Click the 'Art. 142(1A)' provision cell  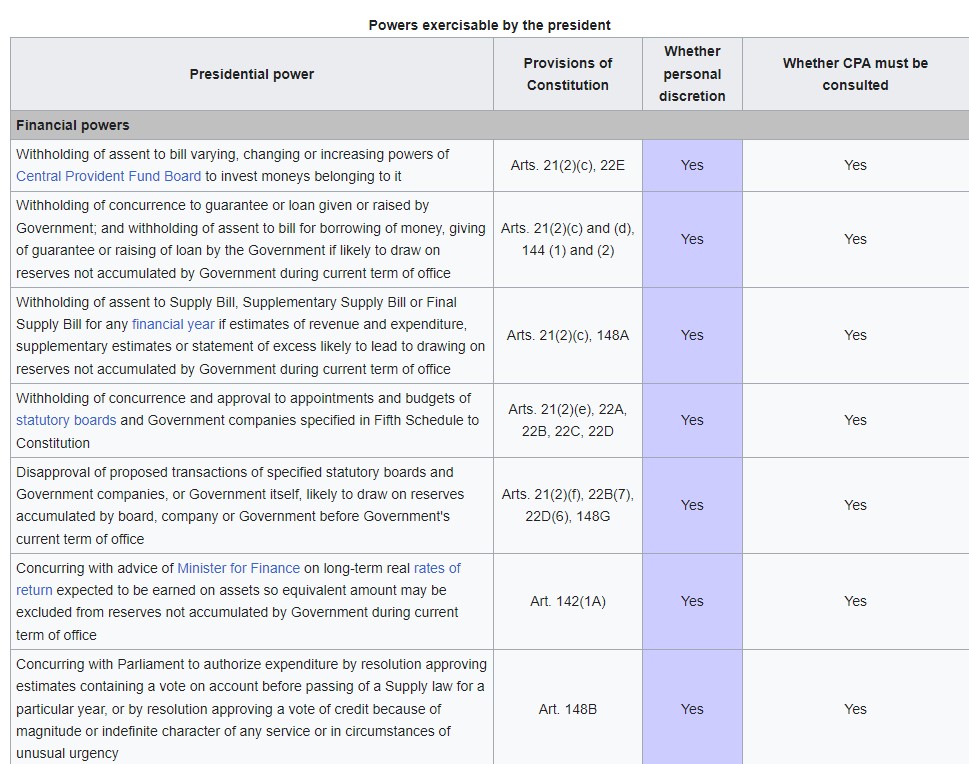click(567, 601)
